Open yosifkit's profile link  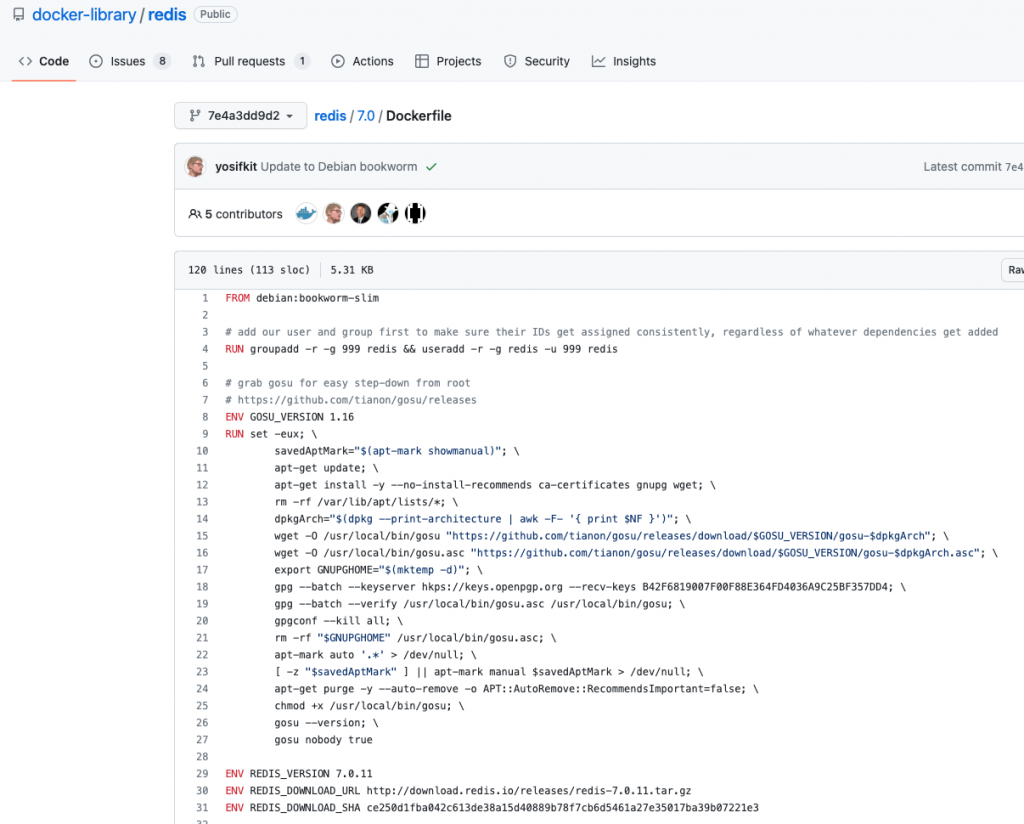tap(236, 166)
